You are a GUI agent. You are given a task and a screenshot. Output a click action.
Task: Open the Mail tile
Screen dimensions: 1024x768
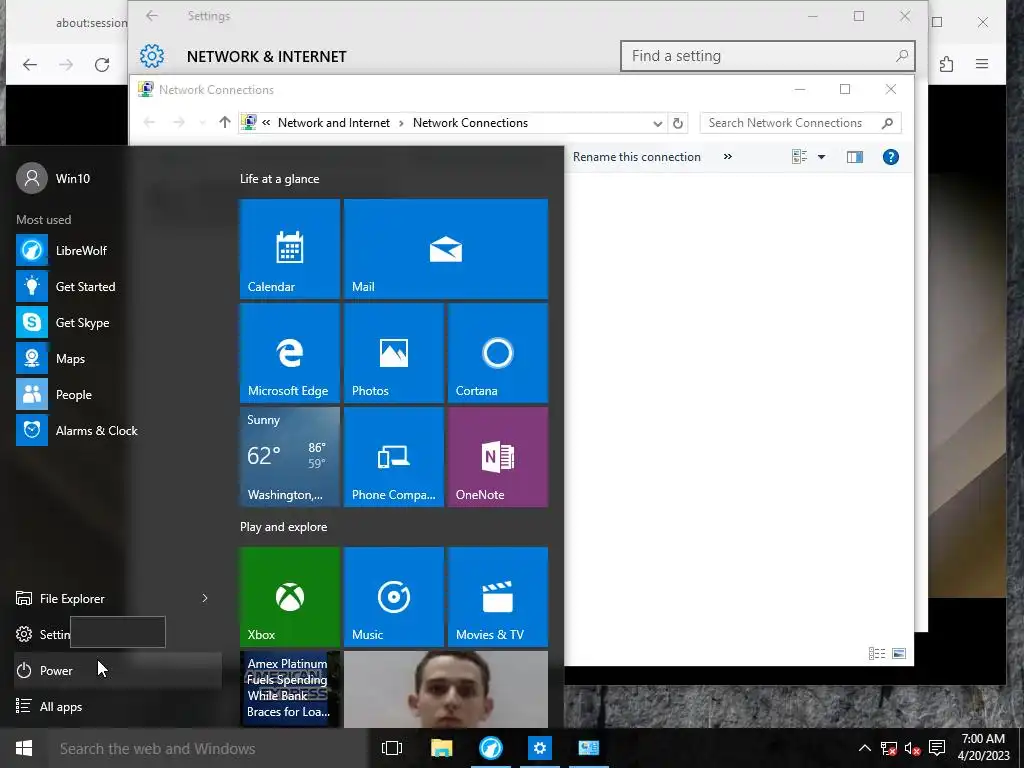click(x=445, y=249)
